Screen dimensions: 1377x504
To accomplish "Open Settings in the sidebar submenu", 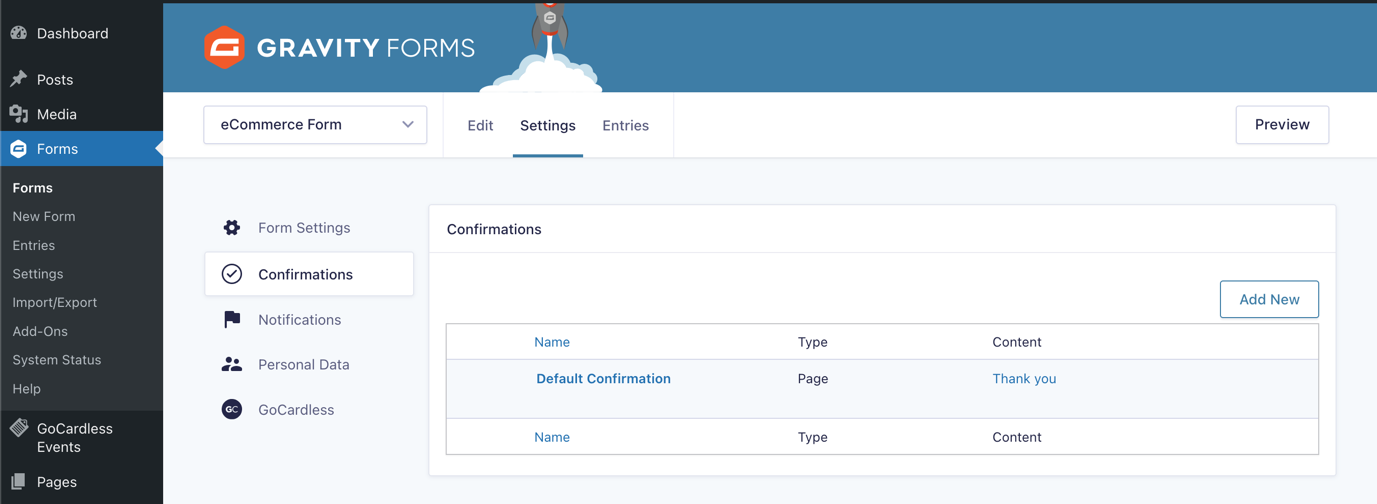I will [x=38, y=274].
